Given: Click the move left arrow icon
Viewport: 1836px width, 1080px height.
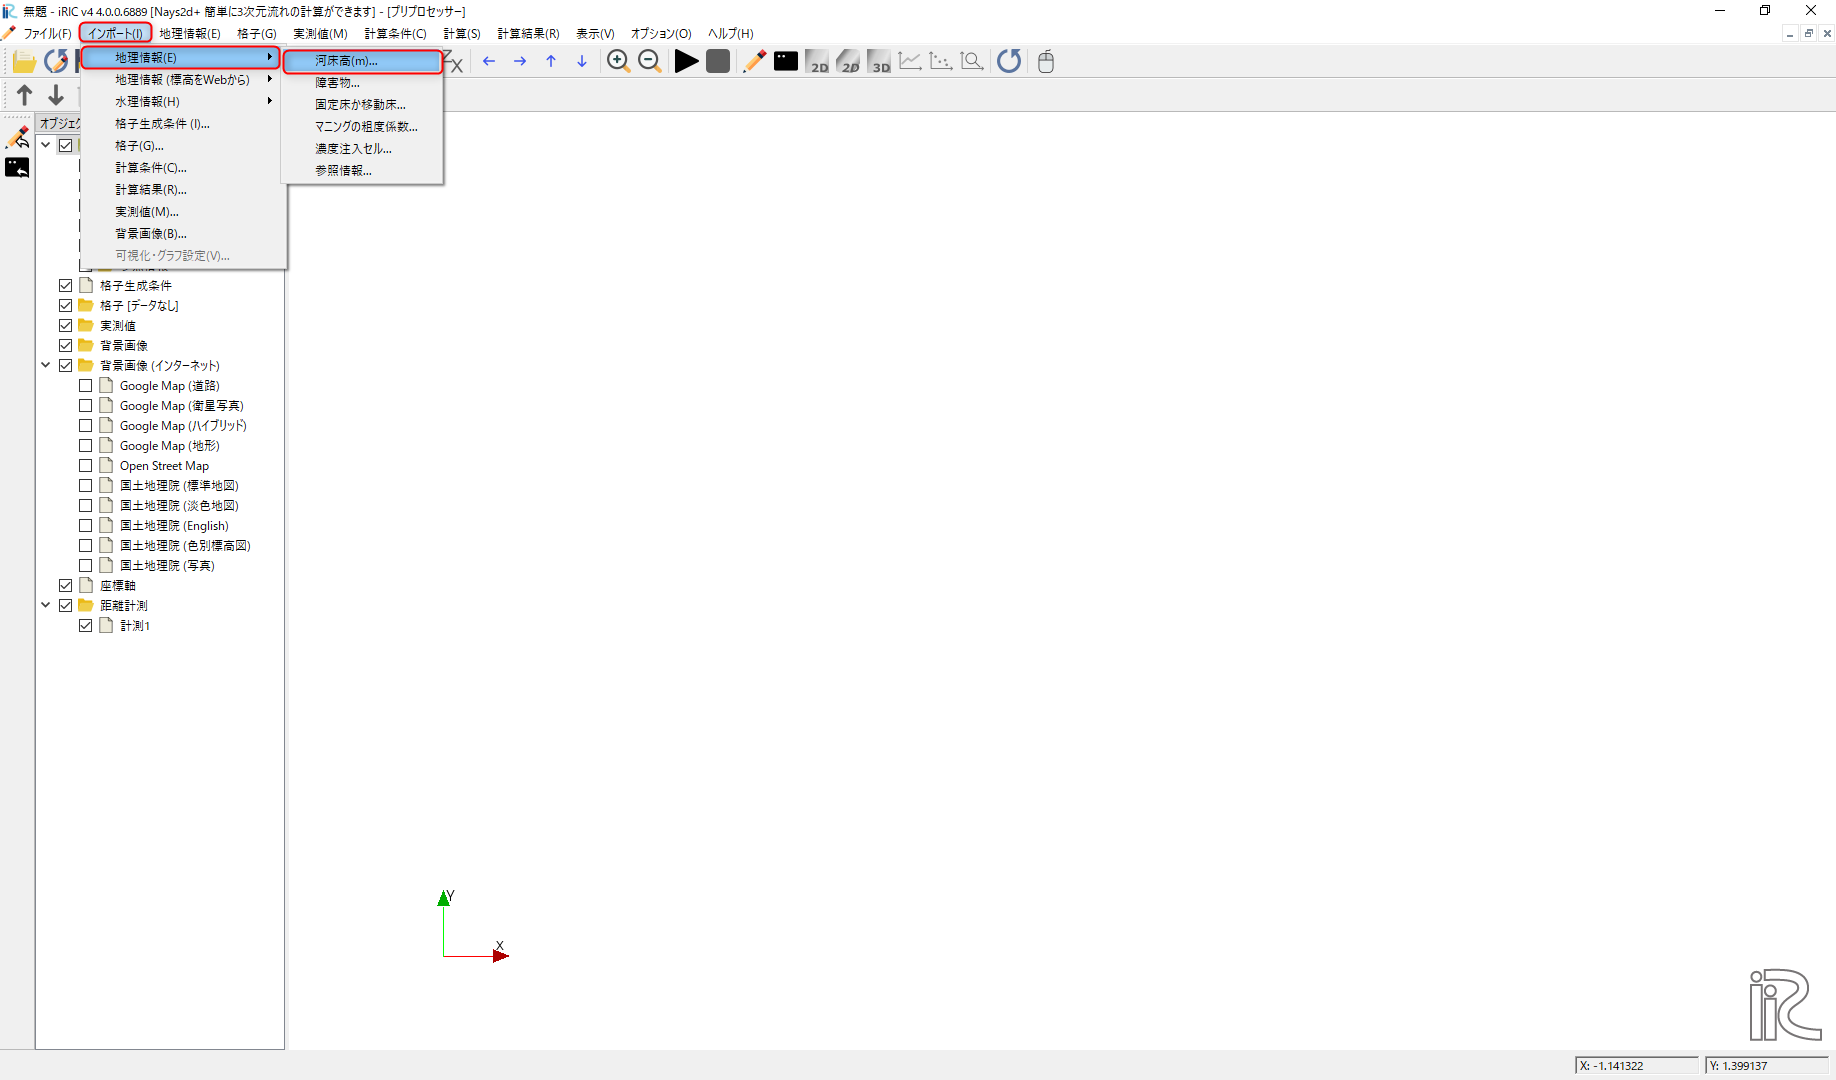Looking at the screenshot, I should click(x=489, y=62).
